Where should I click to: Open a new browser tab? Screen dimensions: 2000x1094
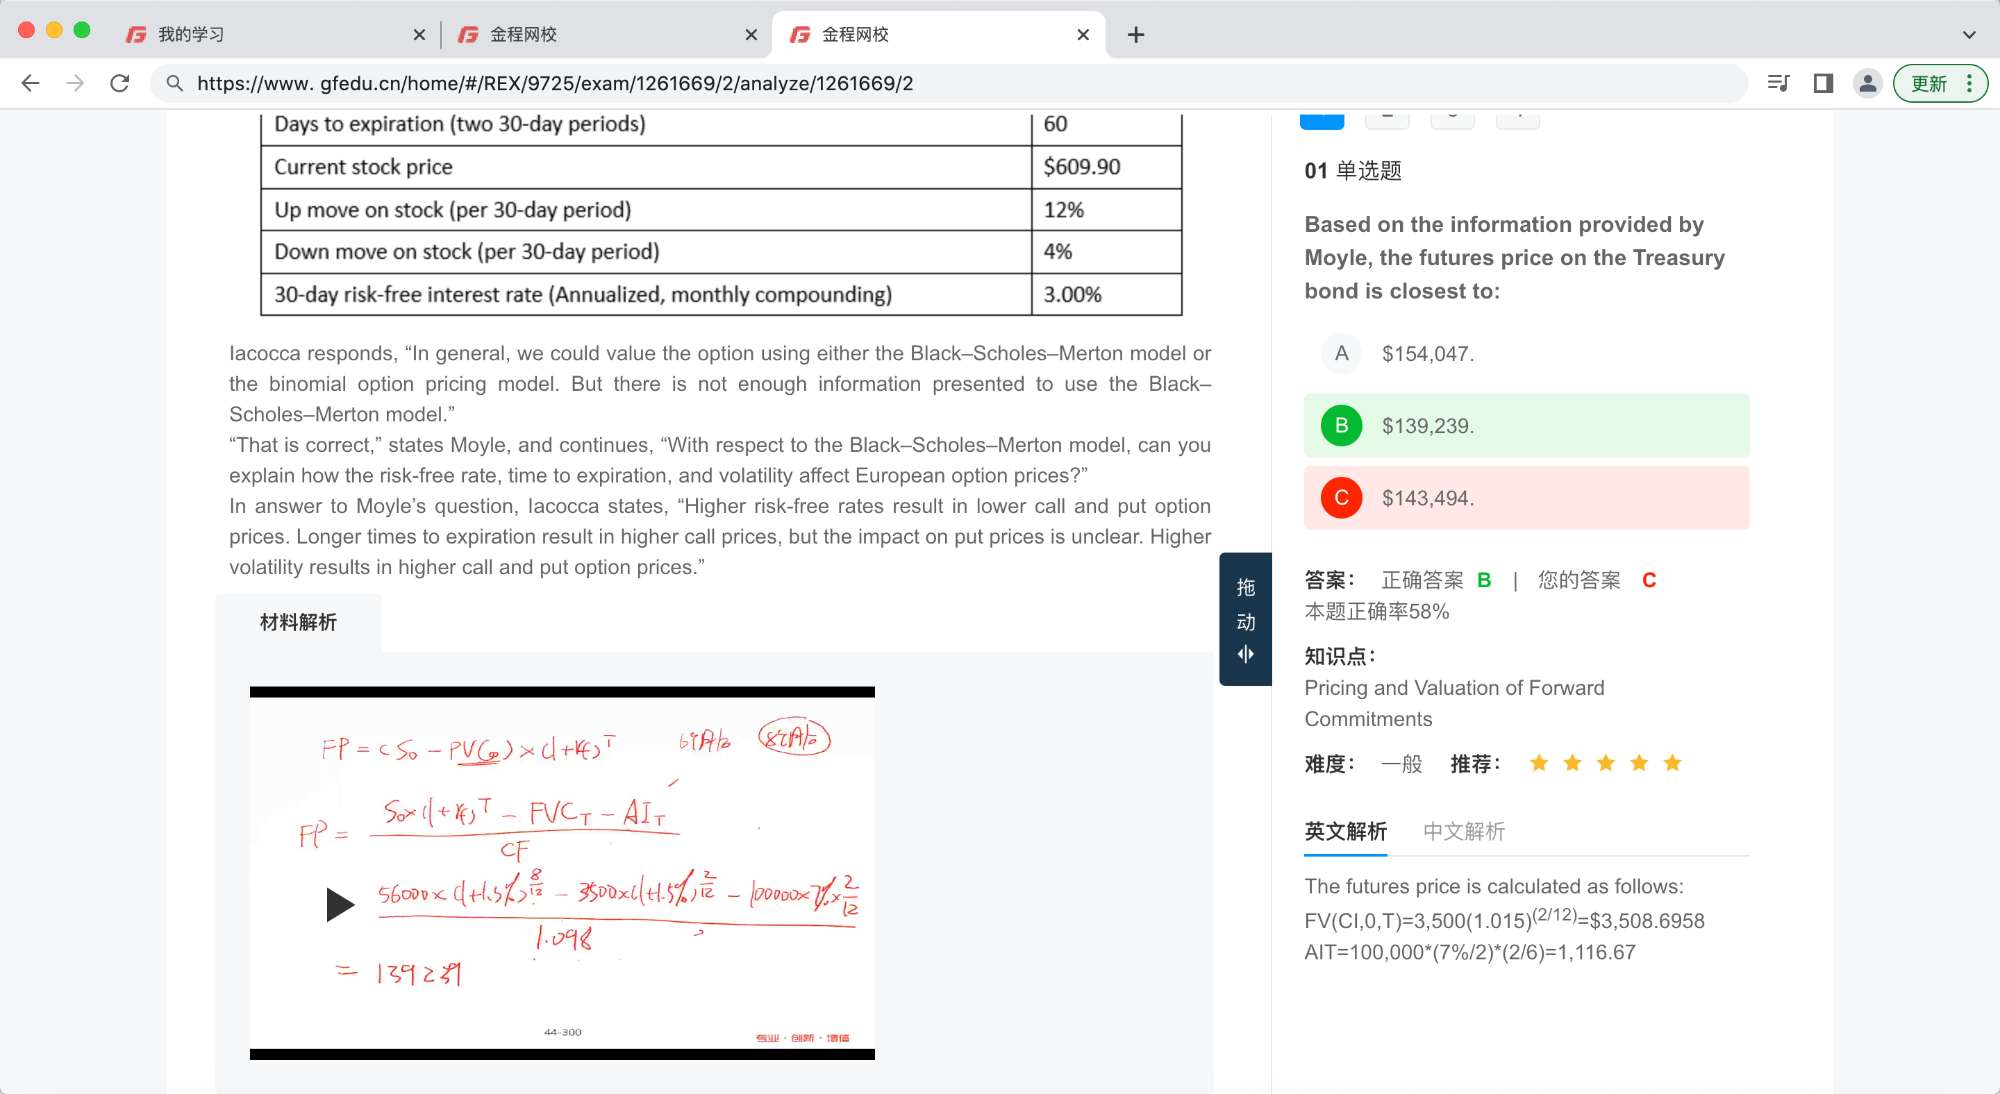(x=1136, y=34)
